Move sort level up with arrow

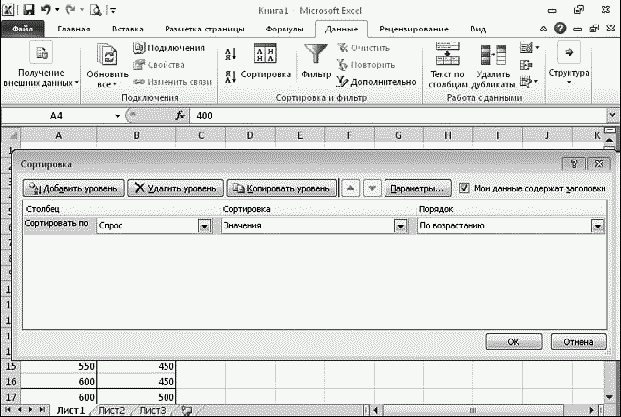350,188
